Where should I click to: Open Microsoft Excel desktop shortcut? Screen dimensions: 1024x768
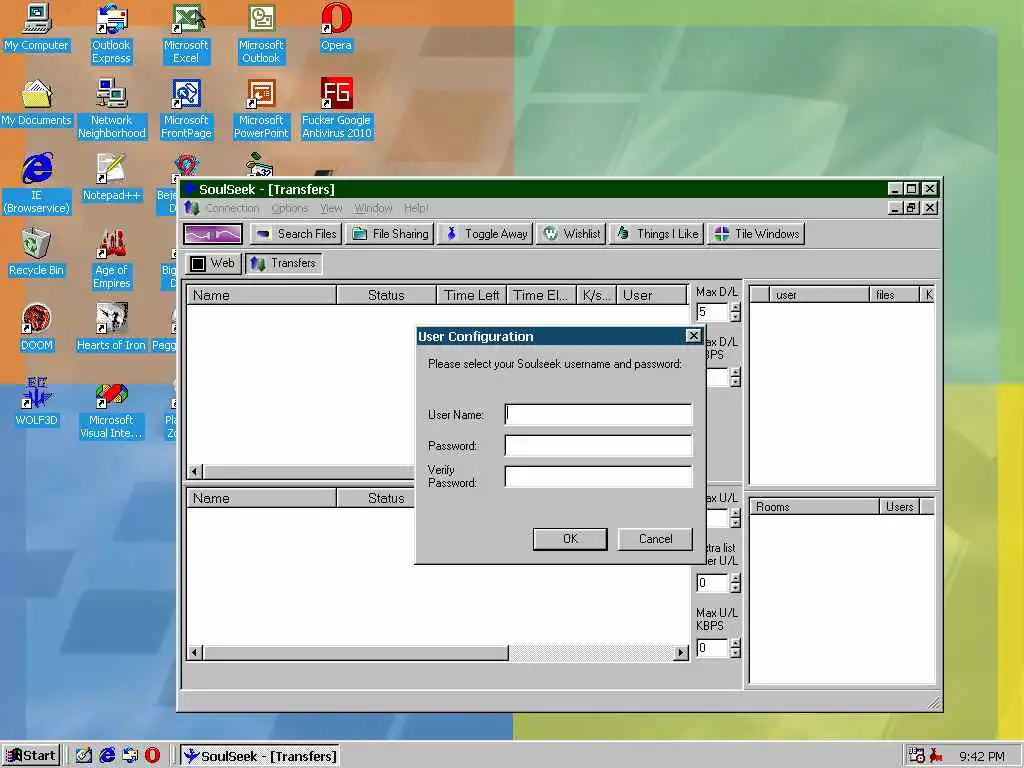(x=186, y=34)
